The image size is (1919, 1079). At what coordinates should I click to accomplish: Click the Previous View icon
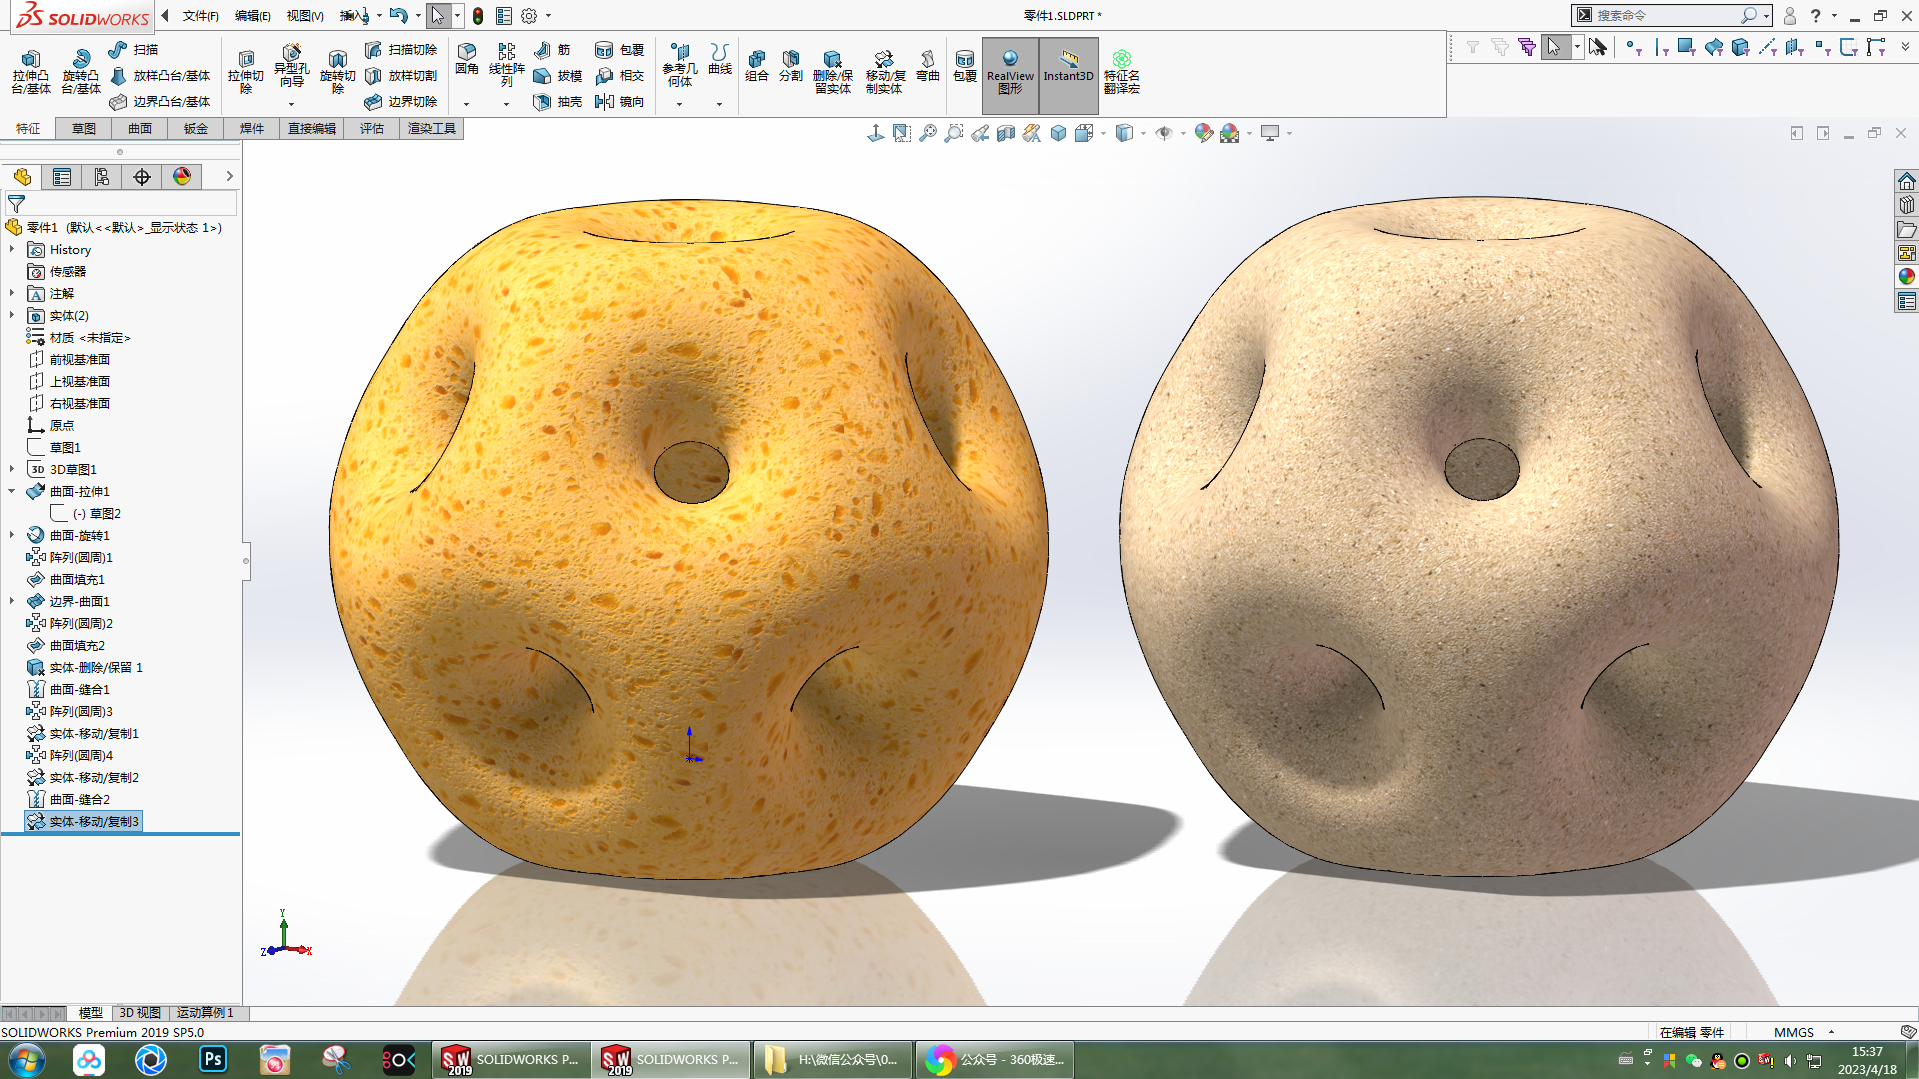[x=980, y=133]
